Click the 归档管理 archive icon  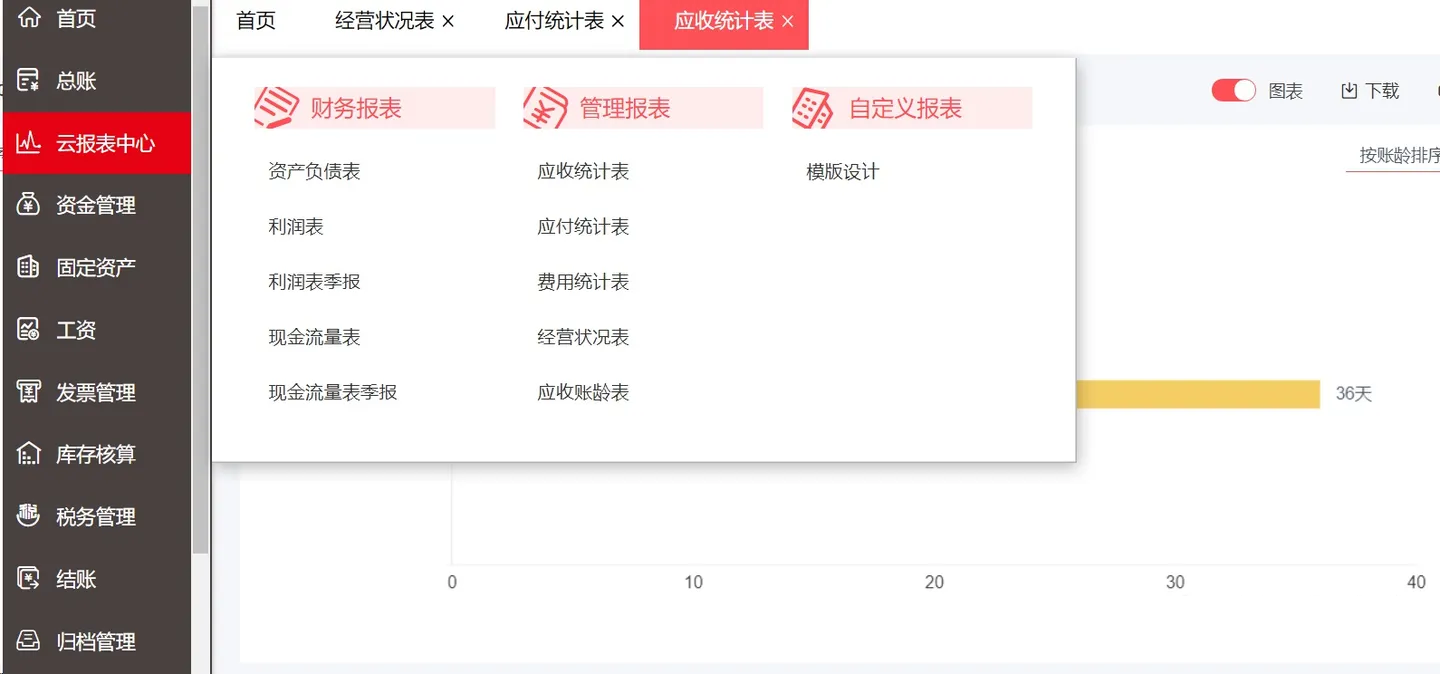pos(29,641)
